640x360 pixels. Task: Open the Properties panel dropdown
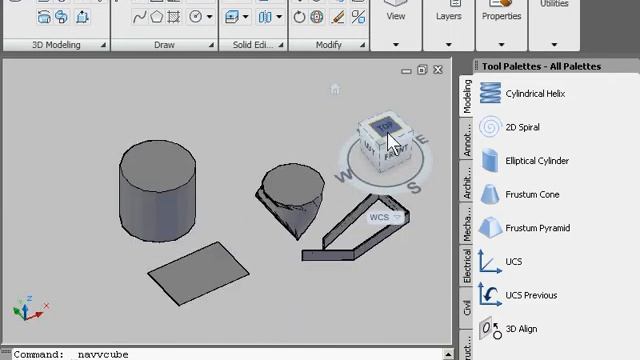(x=502, y=44)
